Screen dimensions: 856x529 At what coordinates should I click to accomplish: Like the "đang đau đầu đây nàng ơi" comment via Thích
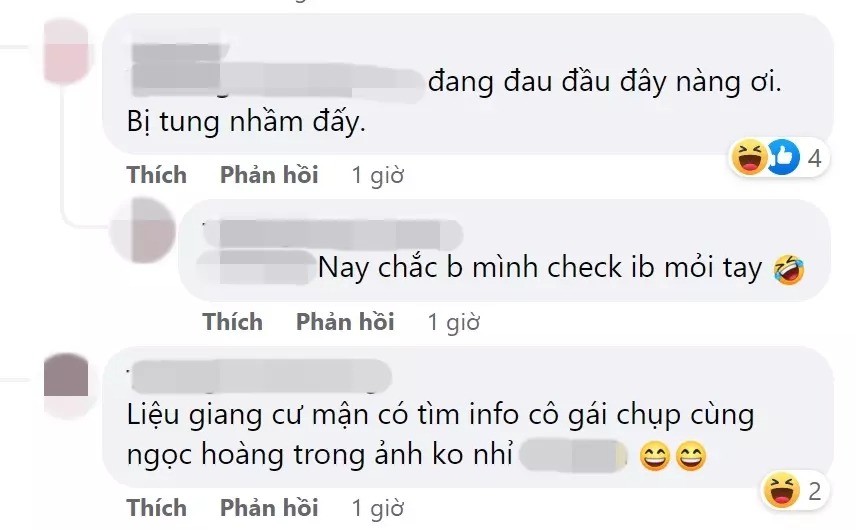click(x=157, y=175)
